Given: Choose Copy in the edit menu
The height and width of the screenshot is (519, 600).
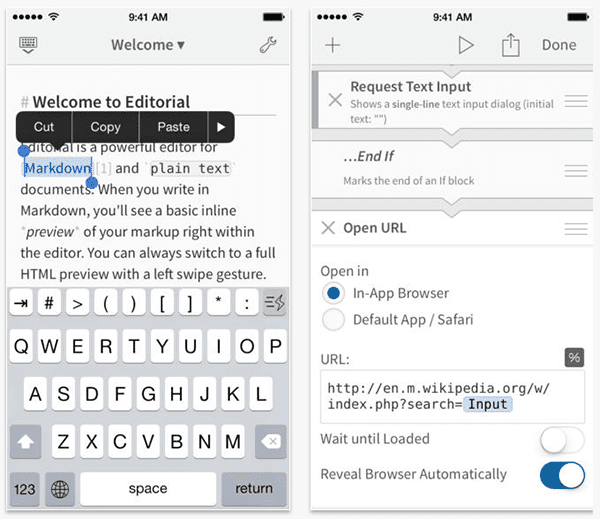Looking at the screenshot, I should pyautogui.click(x=105, y=127).
